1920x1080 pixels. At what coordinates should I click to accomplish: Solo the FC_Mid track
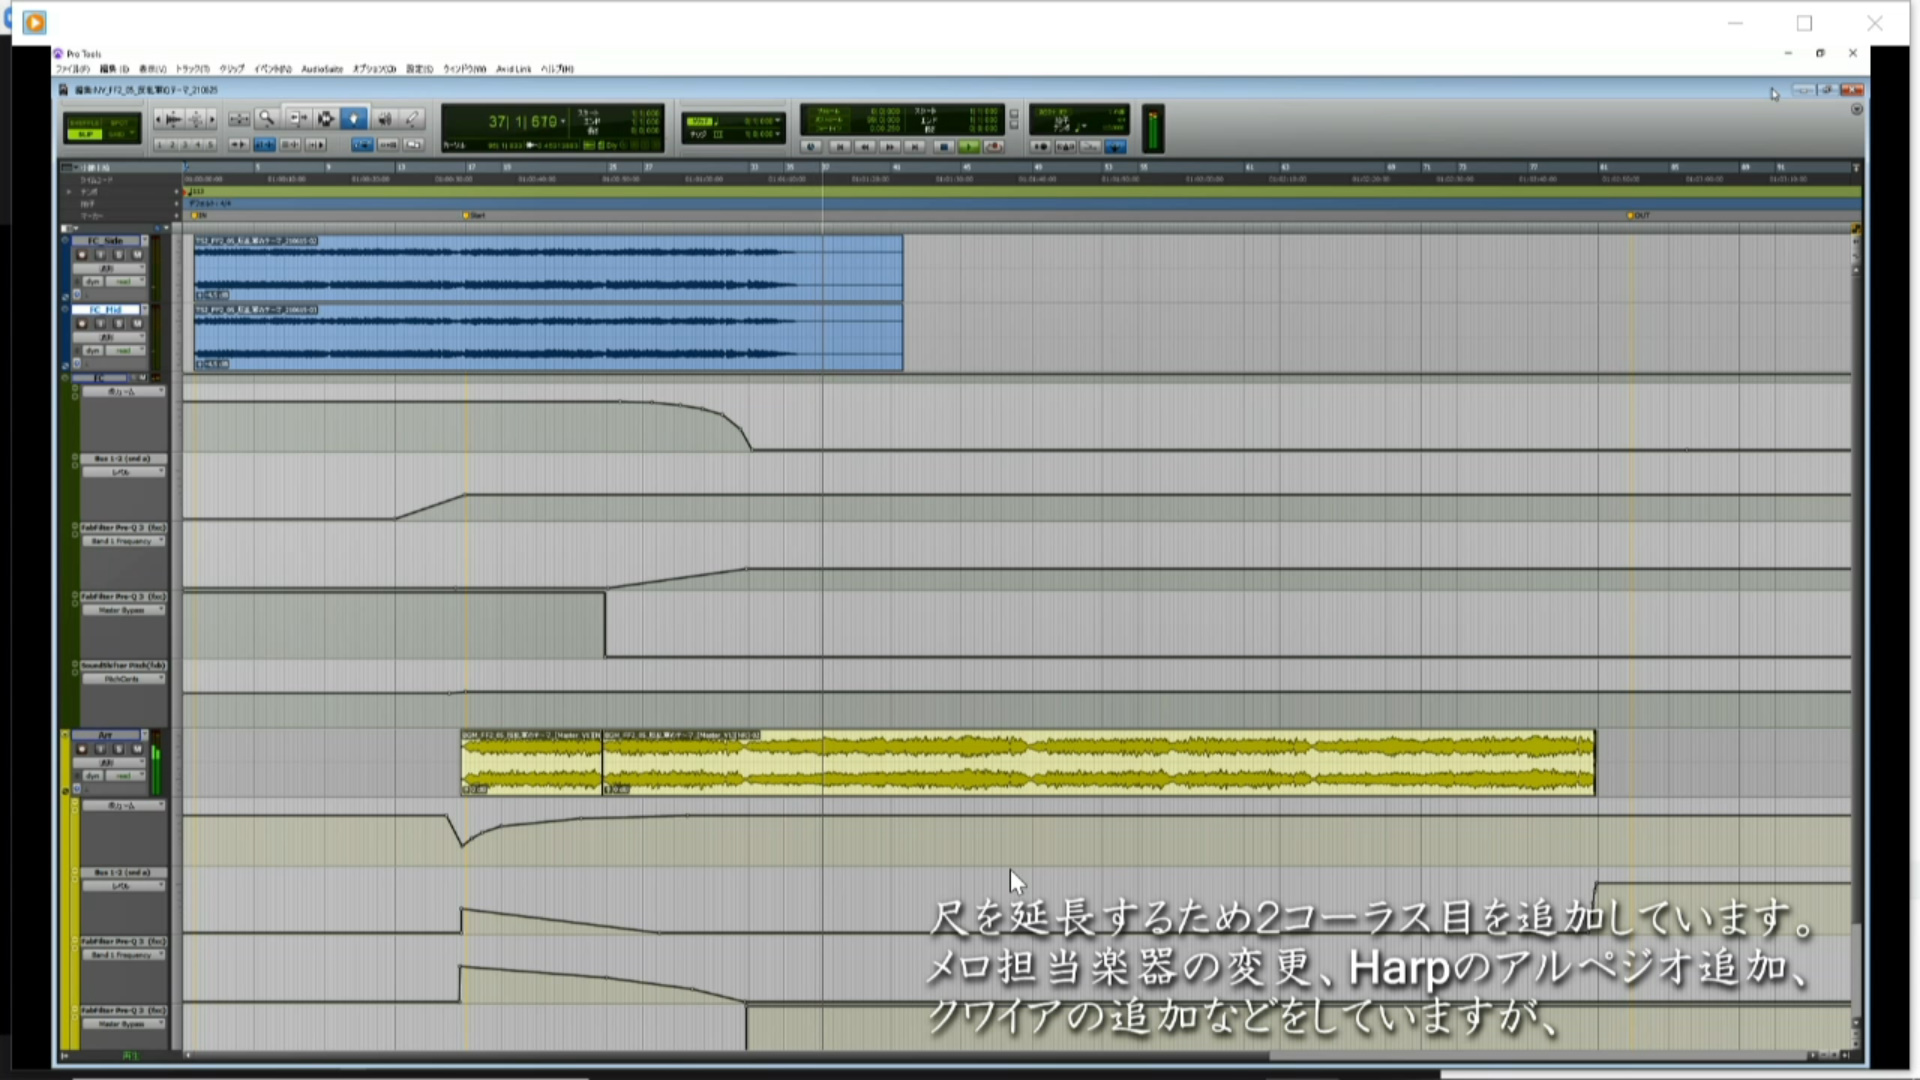[118, 324]
